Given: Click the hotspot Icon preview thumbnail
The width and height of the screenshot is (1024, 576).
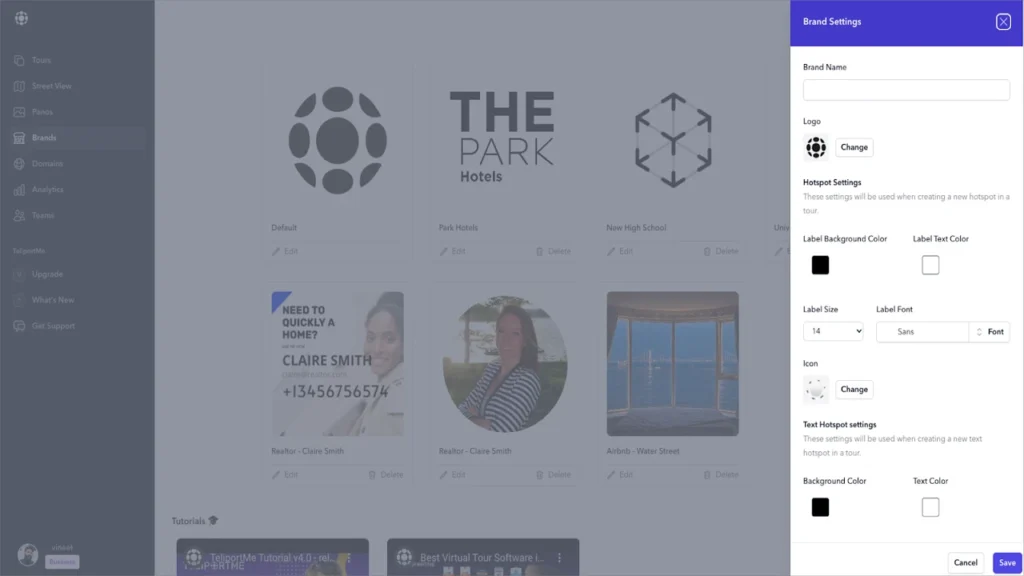Looking at the screenshot, I should pos(816,390).
